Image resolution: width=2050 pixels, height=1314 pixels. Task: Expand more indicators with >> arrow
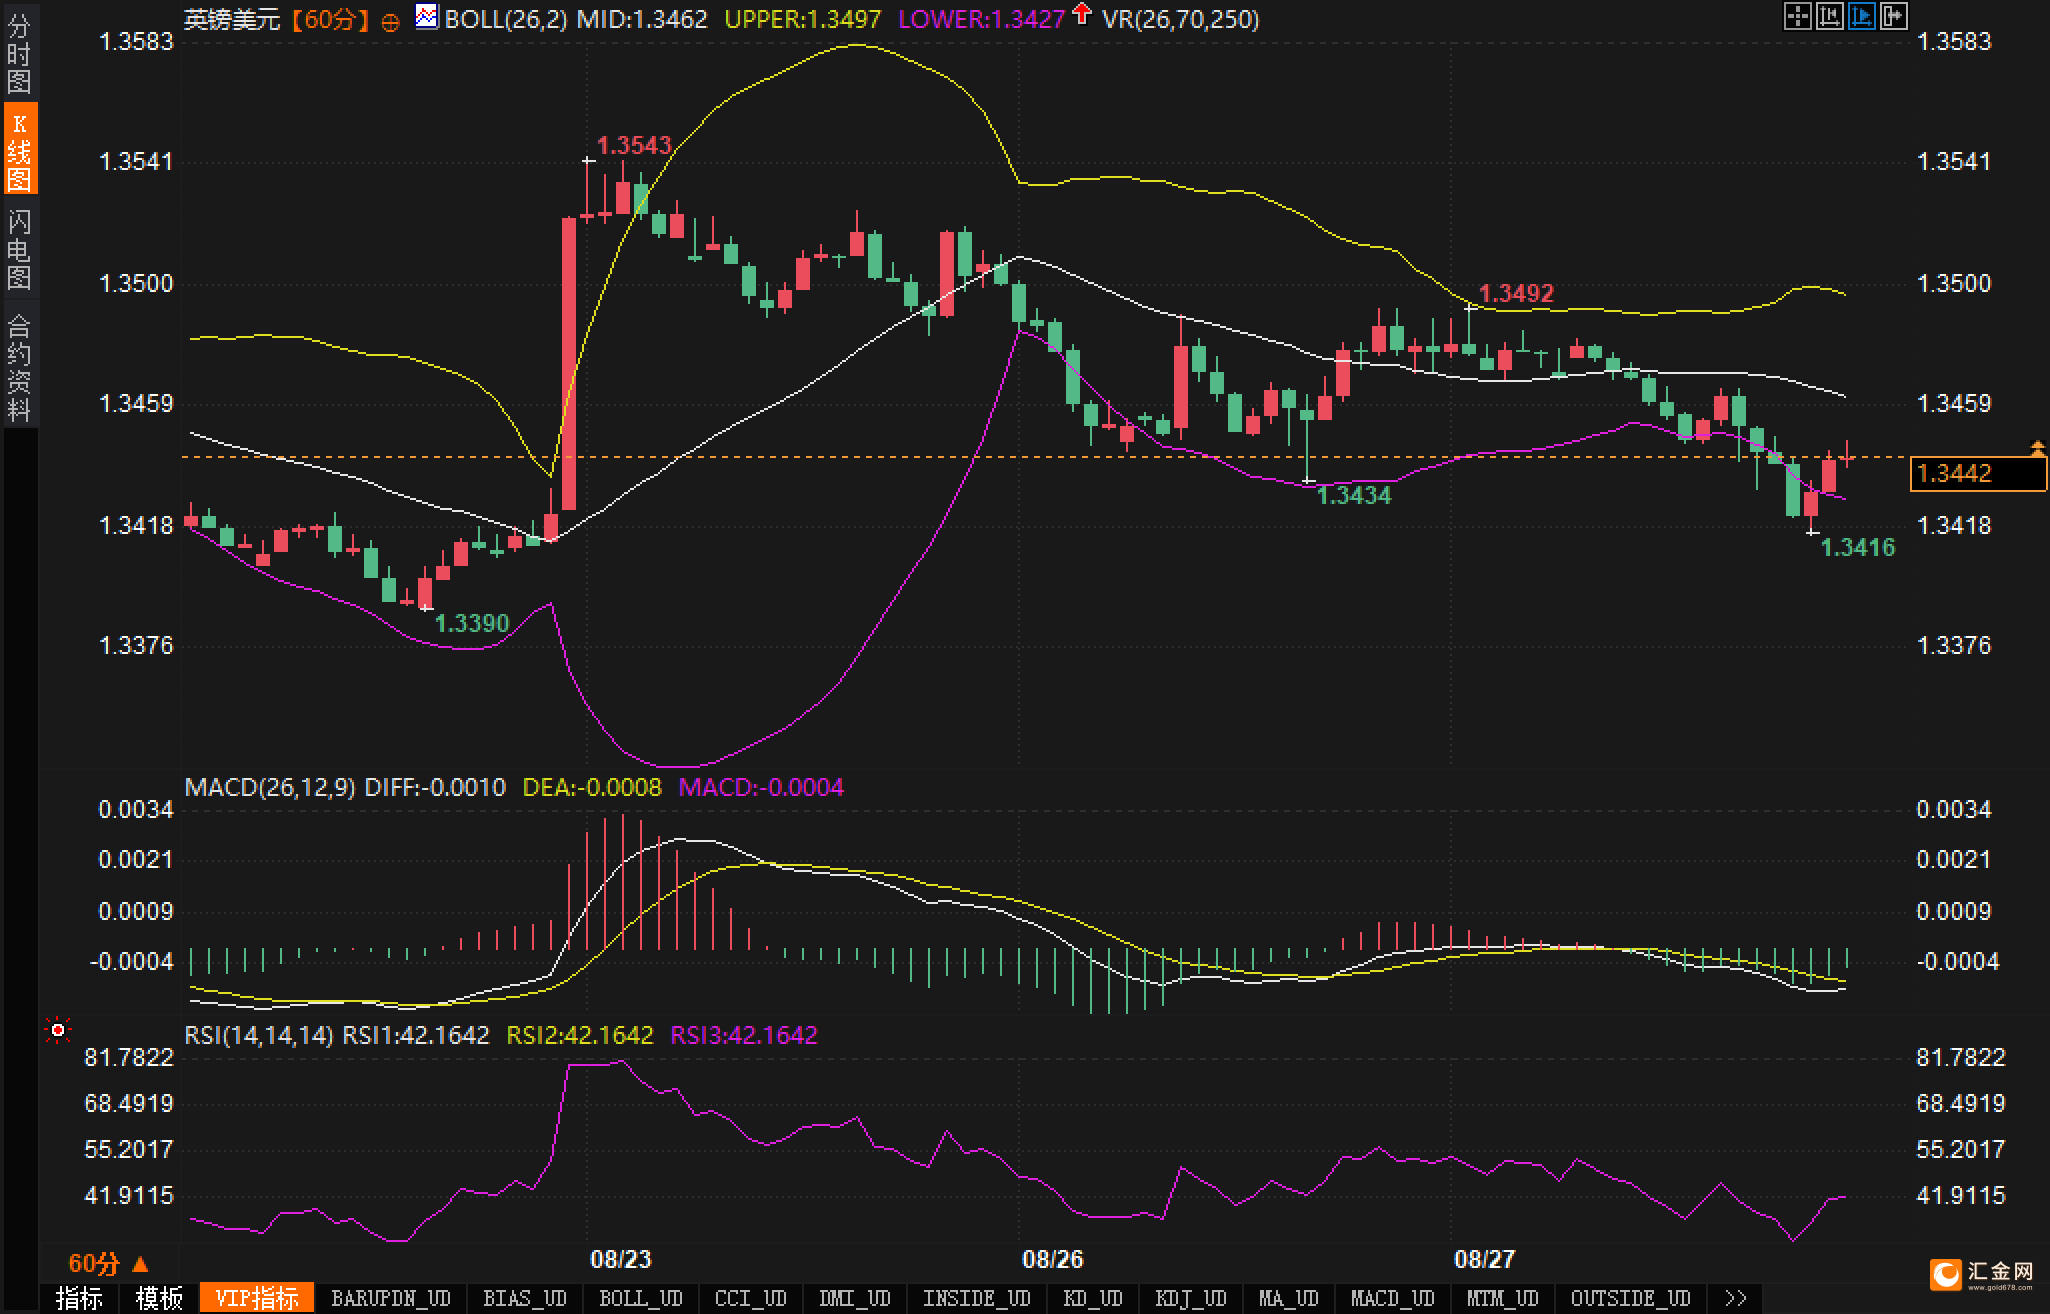point(1736,1298)
